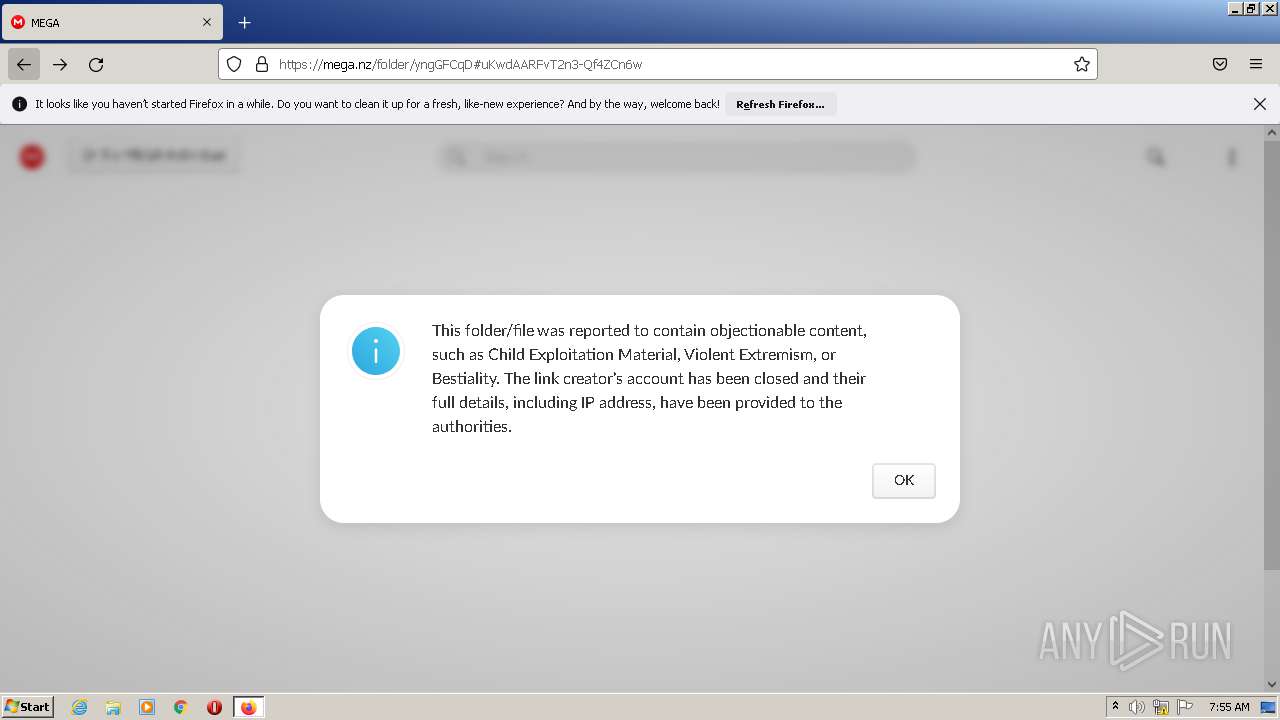Select the MEGA browser tab
Image resolution: width=1280 pixels, height=720 pixels.
[112, 22]
